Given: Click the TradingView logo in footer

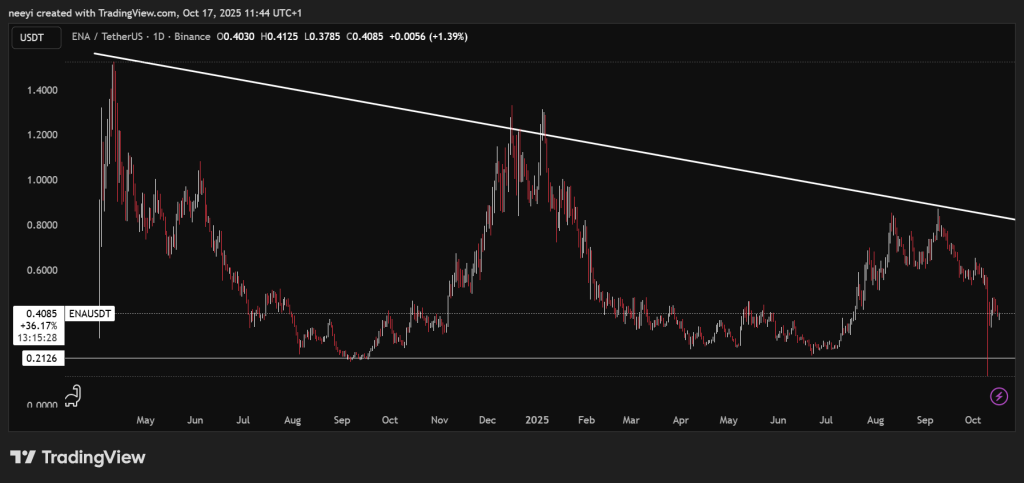Looking at the screenshot, I should (x=77, y=458).
